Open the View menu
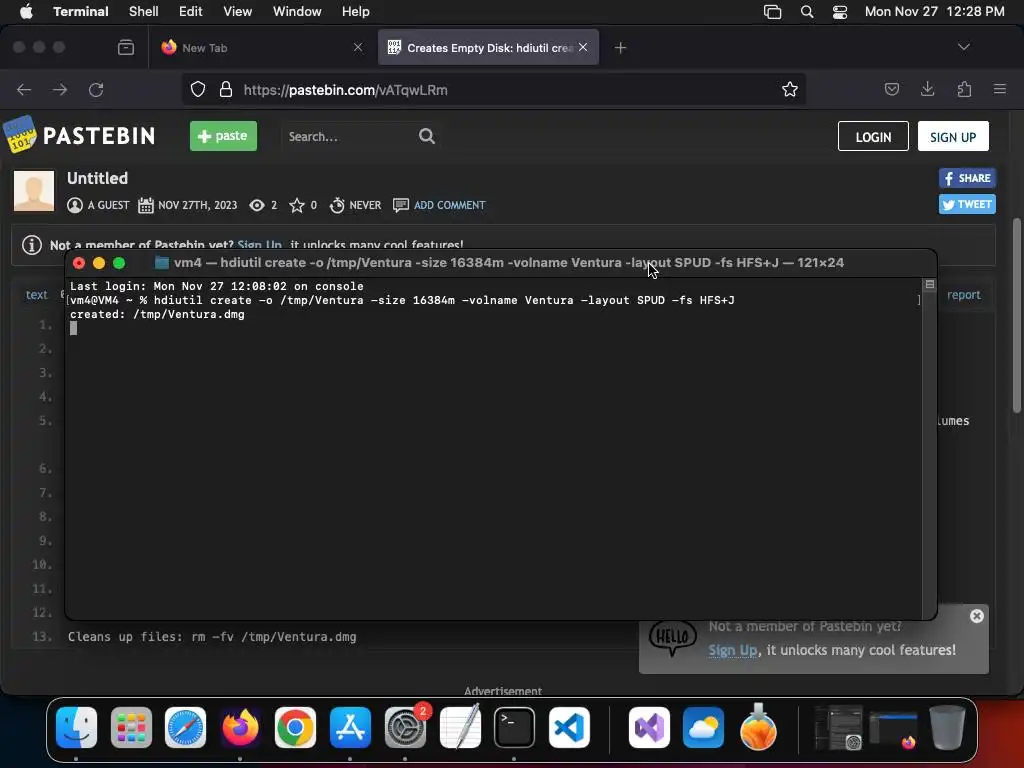Viewport: 1024px width, 768px height. [x=238, y=12]
